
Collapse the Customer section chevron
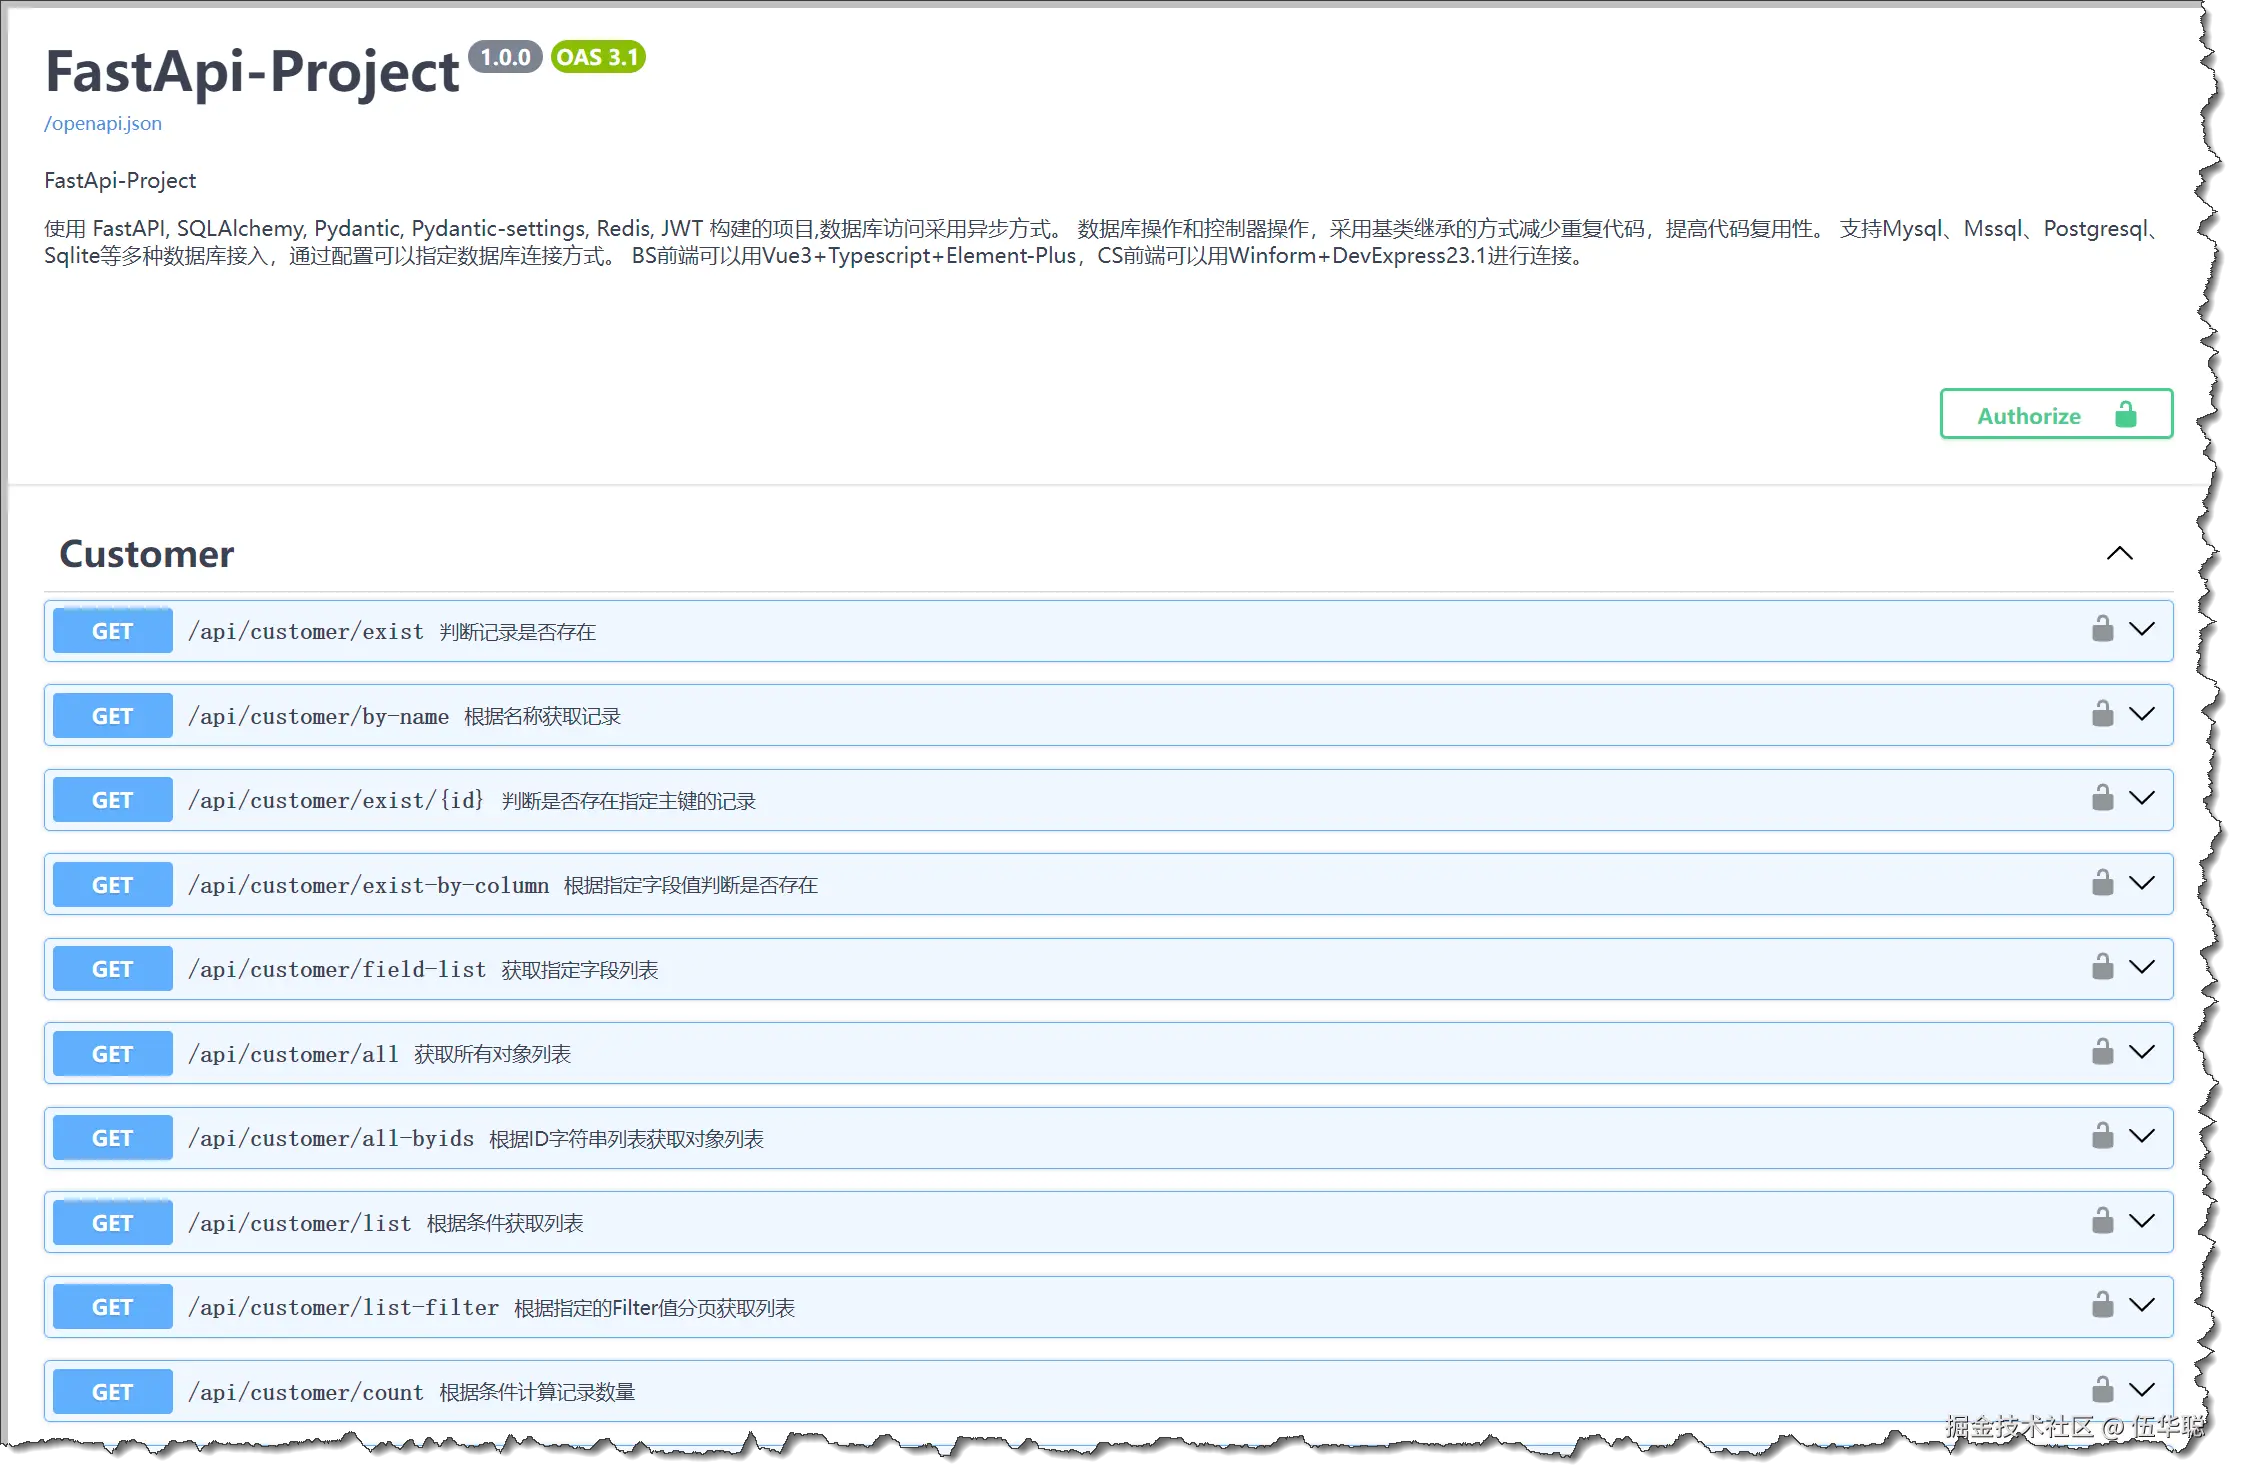pyautogui.click(x=2119, y=554)
